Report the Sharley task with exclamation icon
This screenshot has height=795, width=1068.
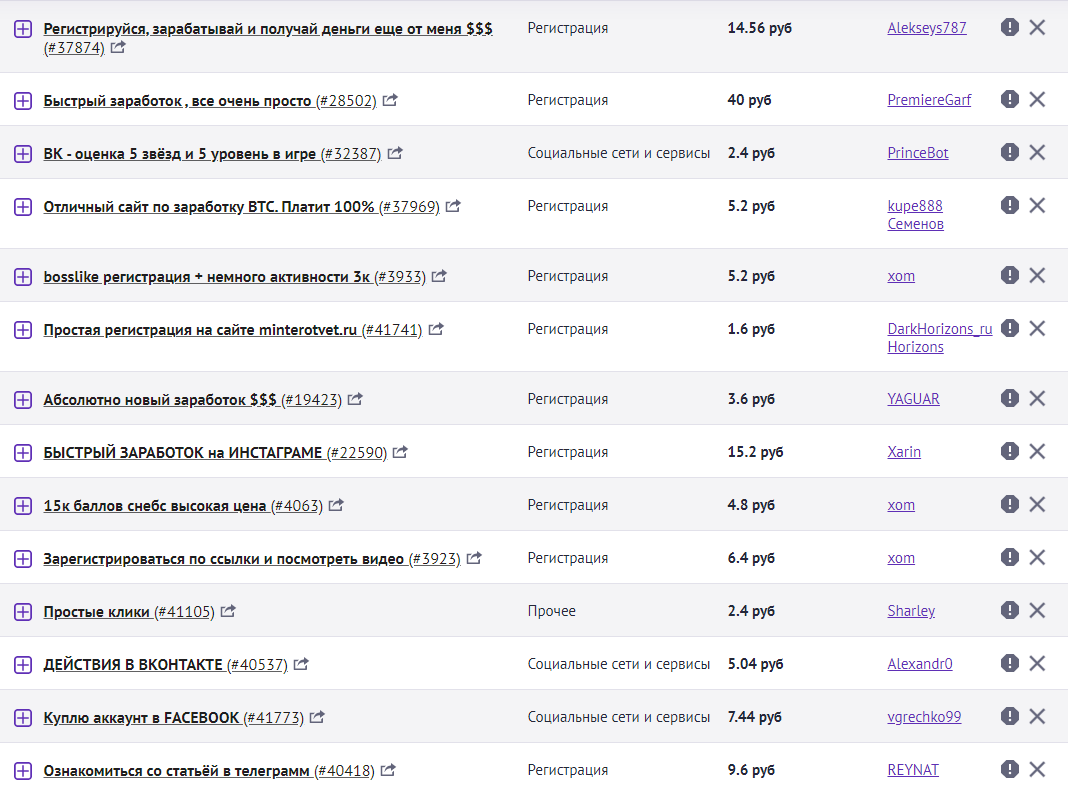click(1009, 610)
